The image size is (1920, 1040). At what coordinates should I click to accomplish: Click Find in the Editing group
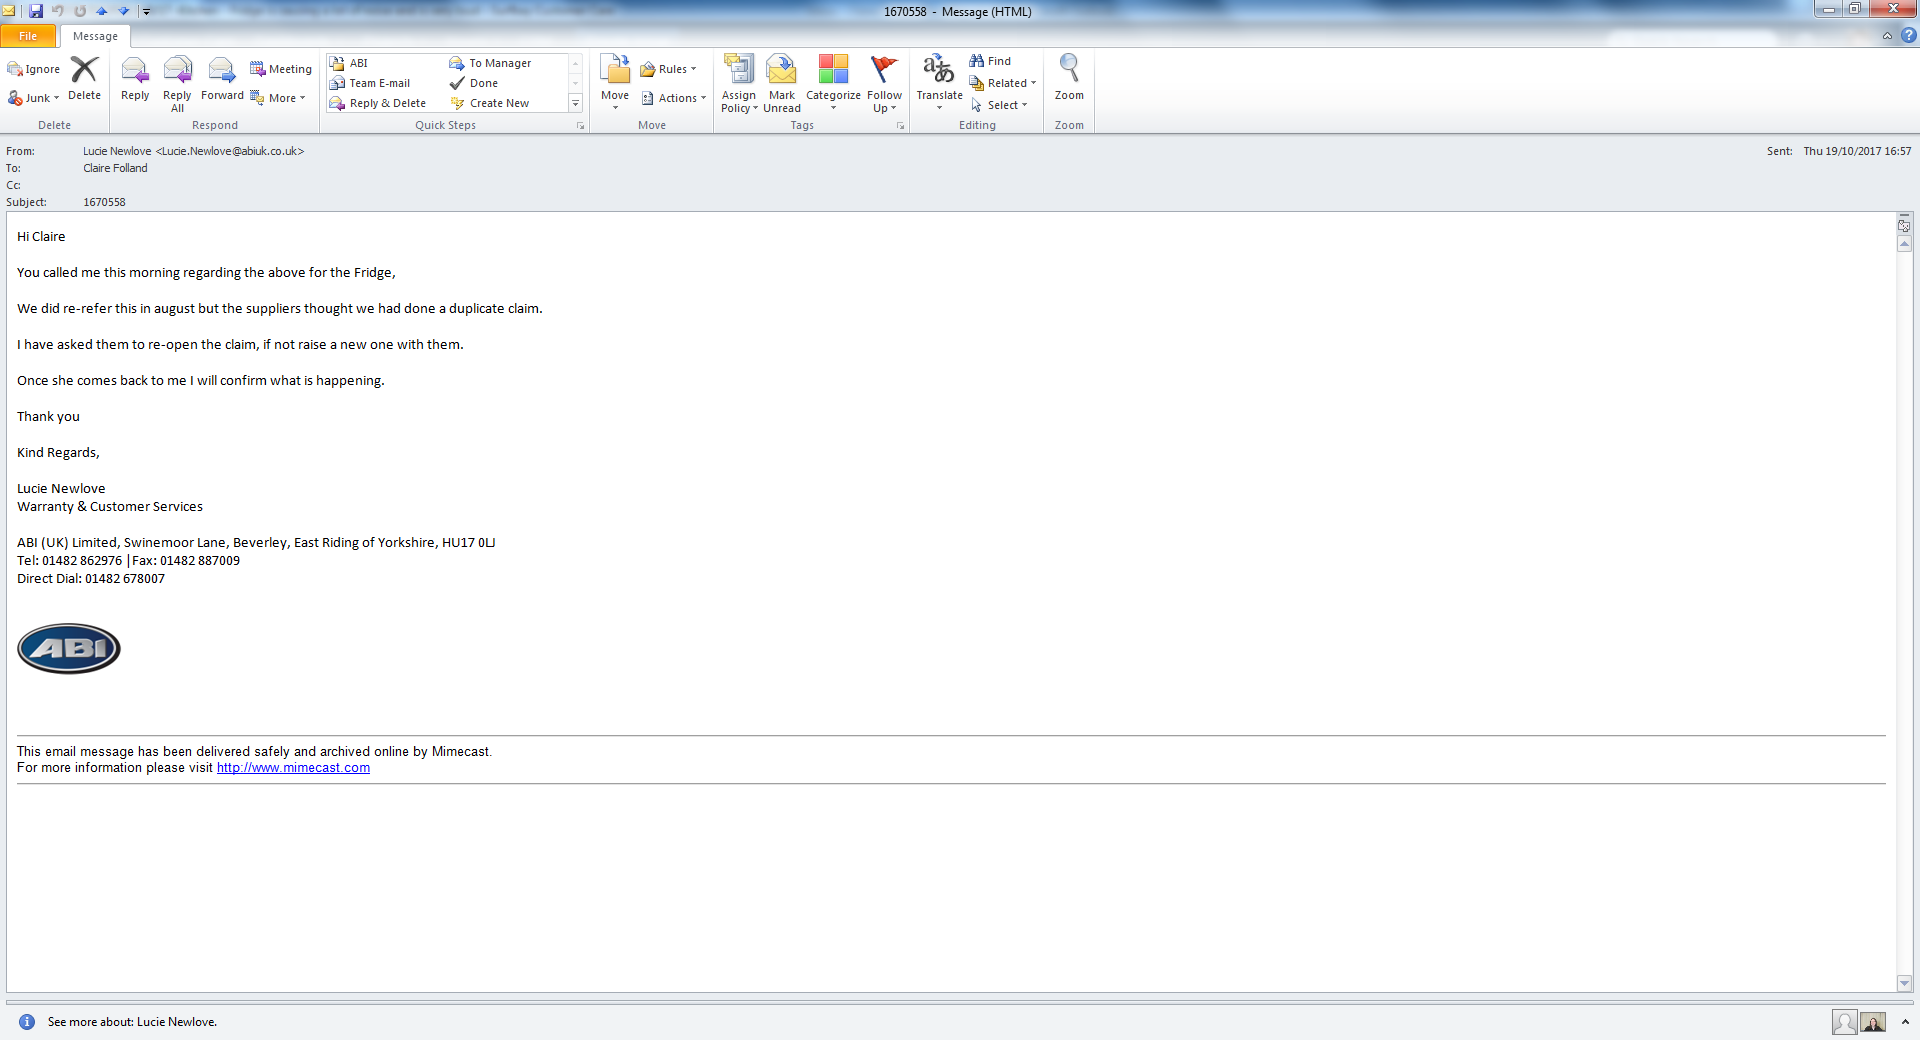coord(991,61)
